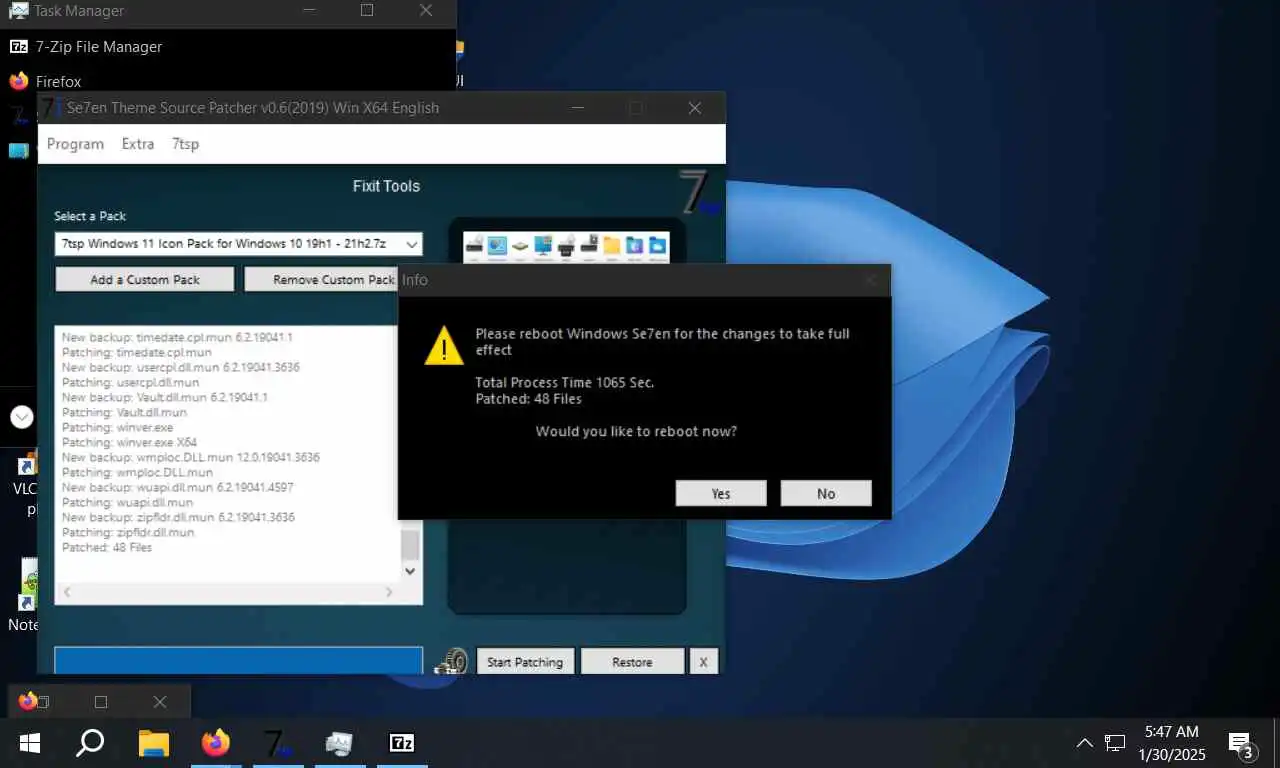
Task: Click 'Total Process Time 1065 Sec.' text
Action: (565, 383)
